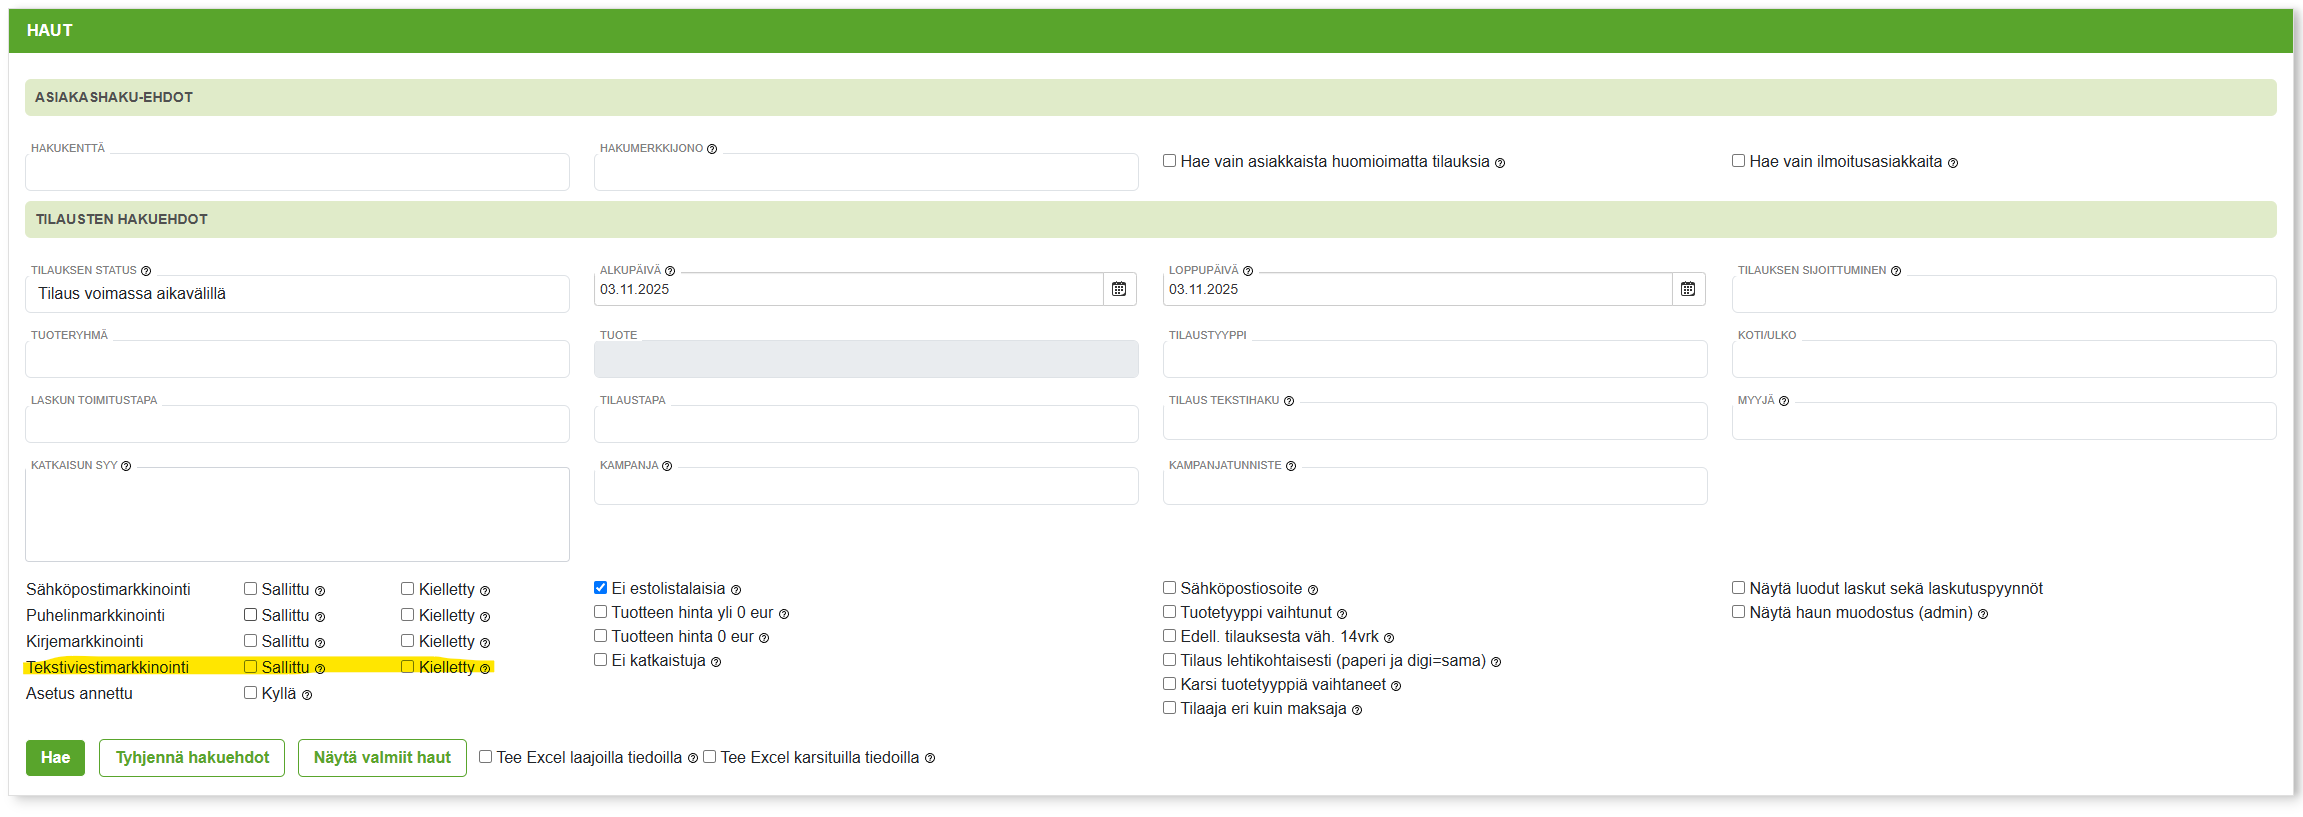The width and height of the screenshot is (2303, 817).
Task: Click help icon beside Tilauksen status label
Action: [x=146, y=271]
